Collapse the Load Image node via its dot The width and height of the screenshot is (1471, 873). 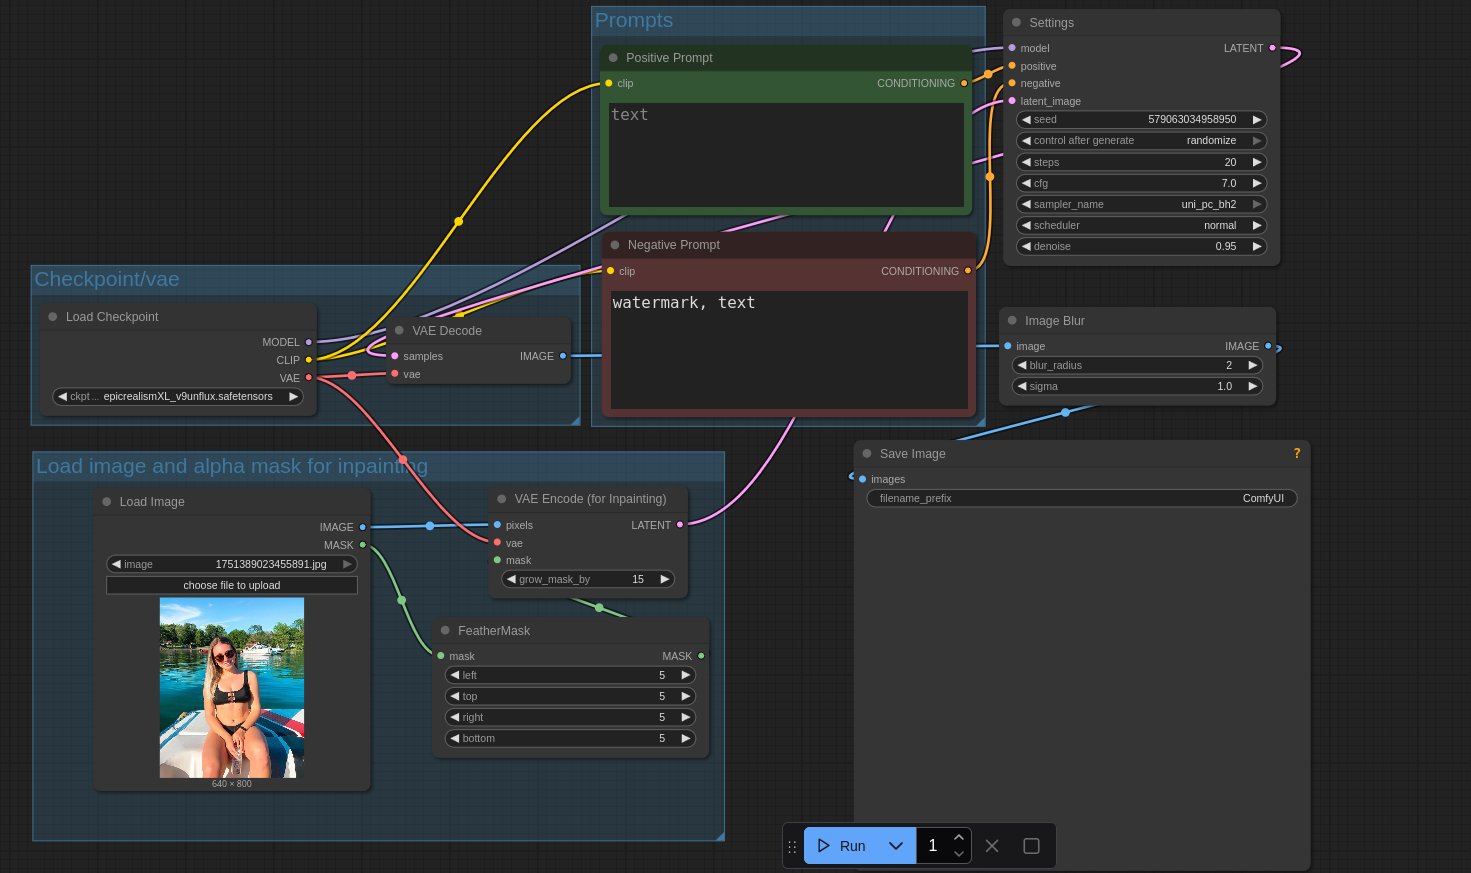click(x=107, y=501)
